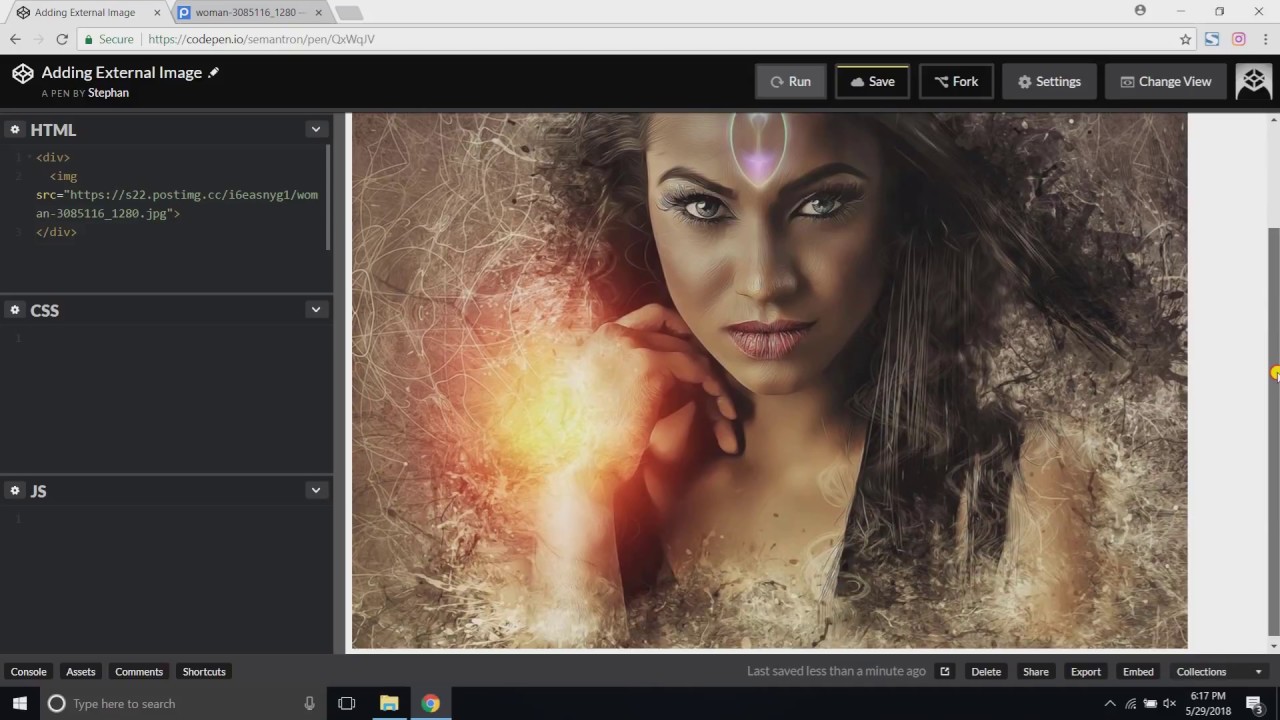The image size is (1280, 720).
Task: Open the Console panel
Action: [x=28, y=671]
